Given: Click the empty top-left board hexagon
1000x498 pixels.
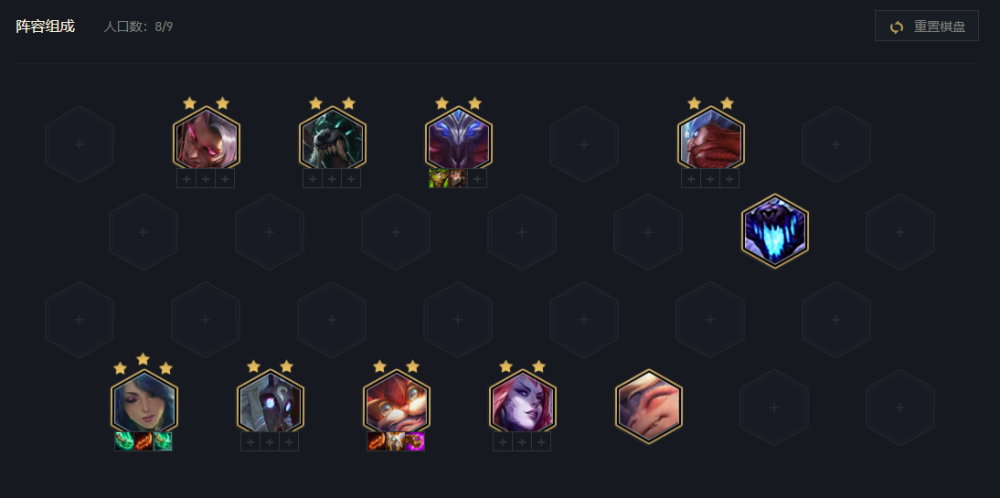Looking at the screenshot, I should (79, 144).
